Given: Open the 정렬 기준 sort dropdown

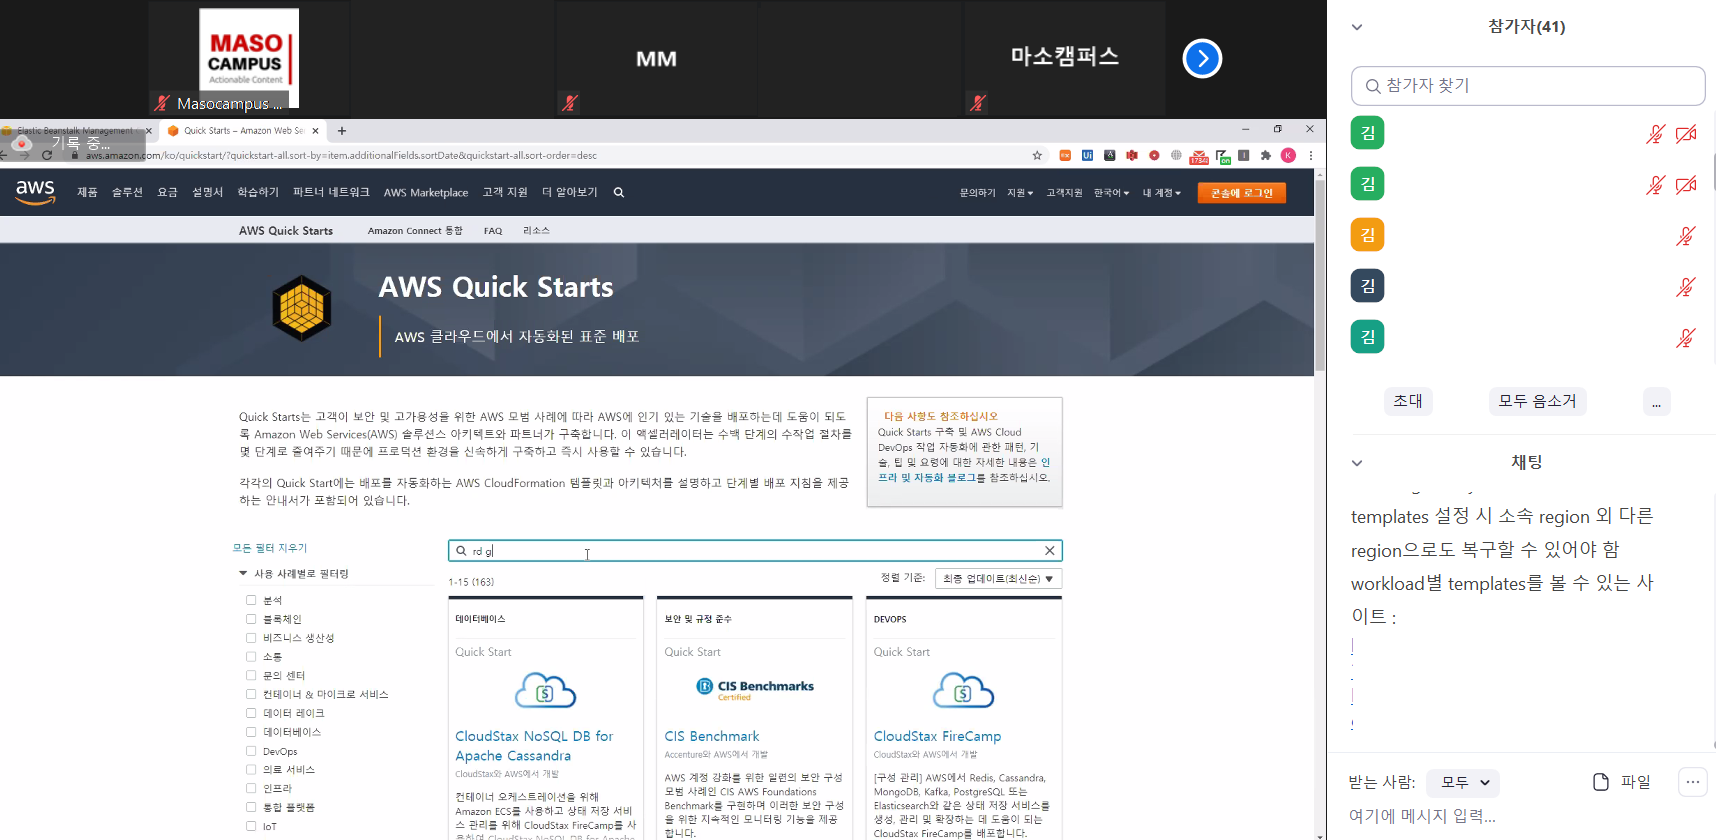Looking at the screenshot, I should 997,579.
